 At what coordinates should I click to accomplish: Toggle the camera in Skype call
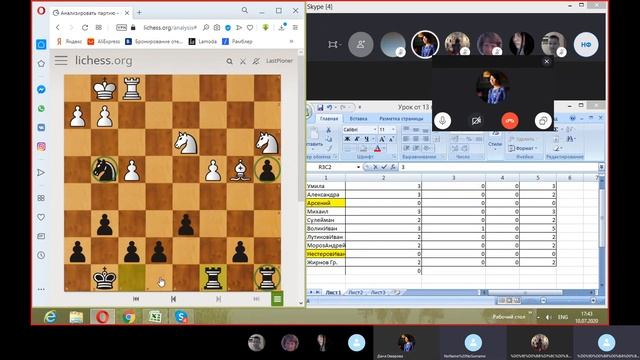coord(476,121)
